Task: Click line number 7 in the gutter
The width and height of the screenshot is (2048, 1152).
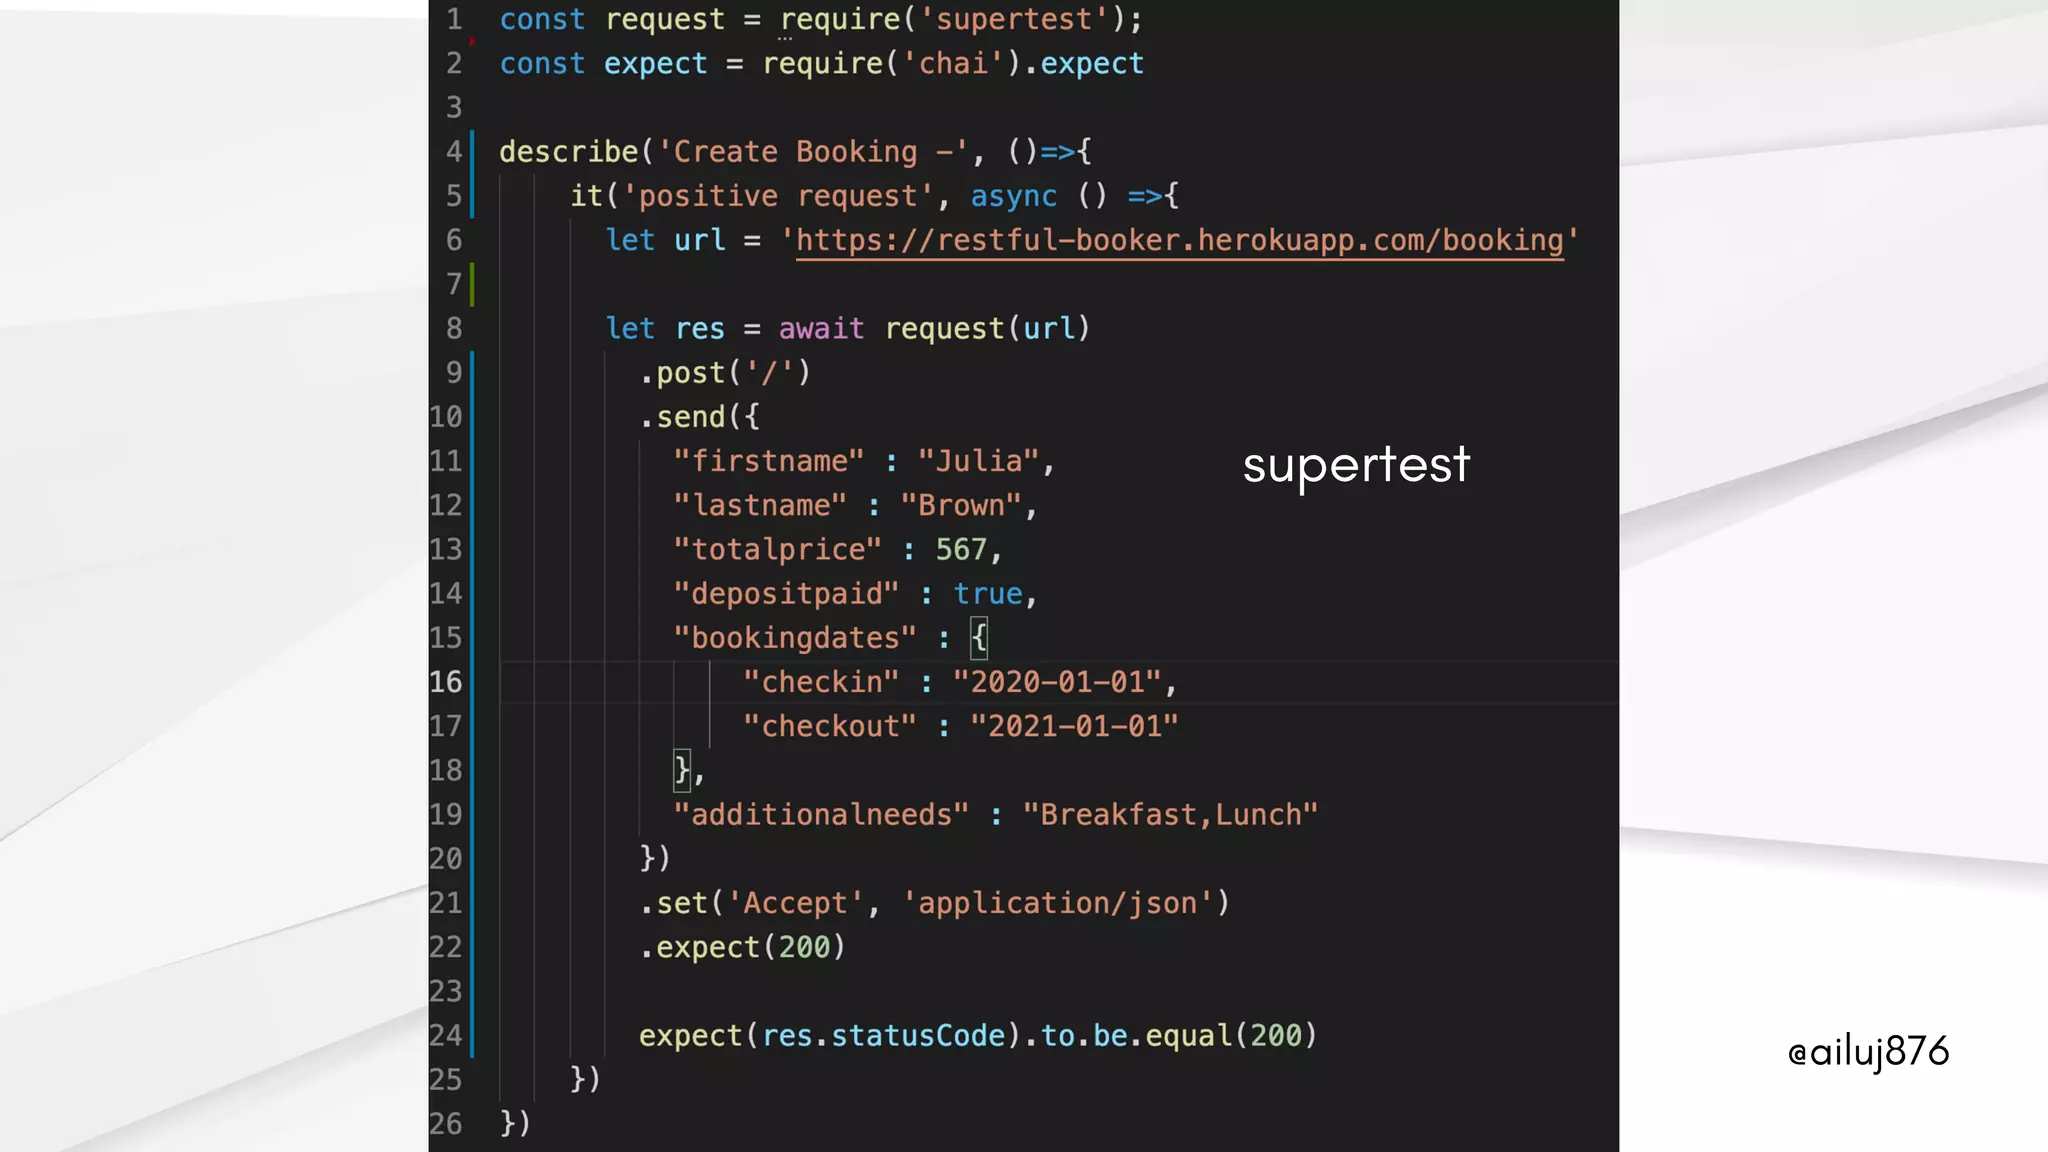Action: [x=454, y=284]
